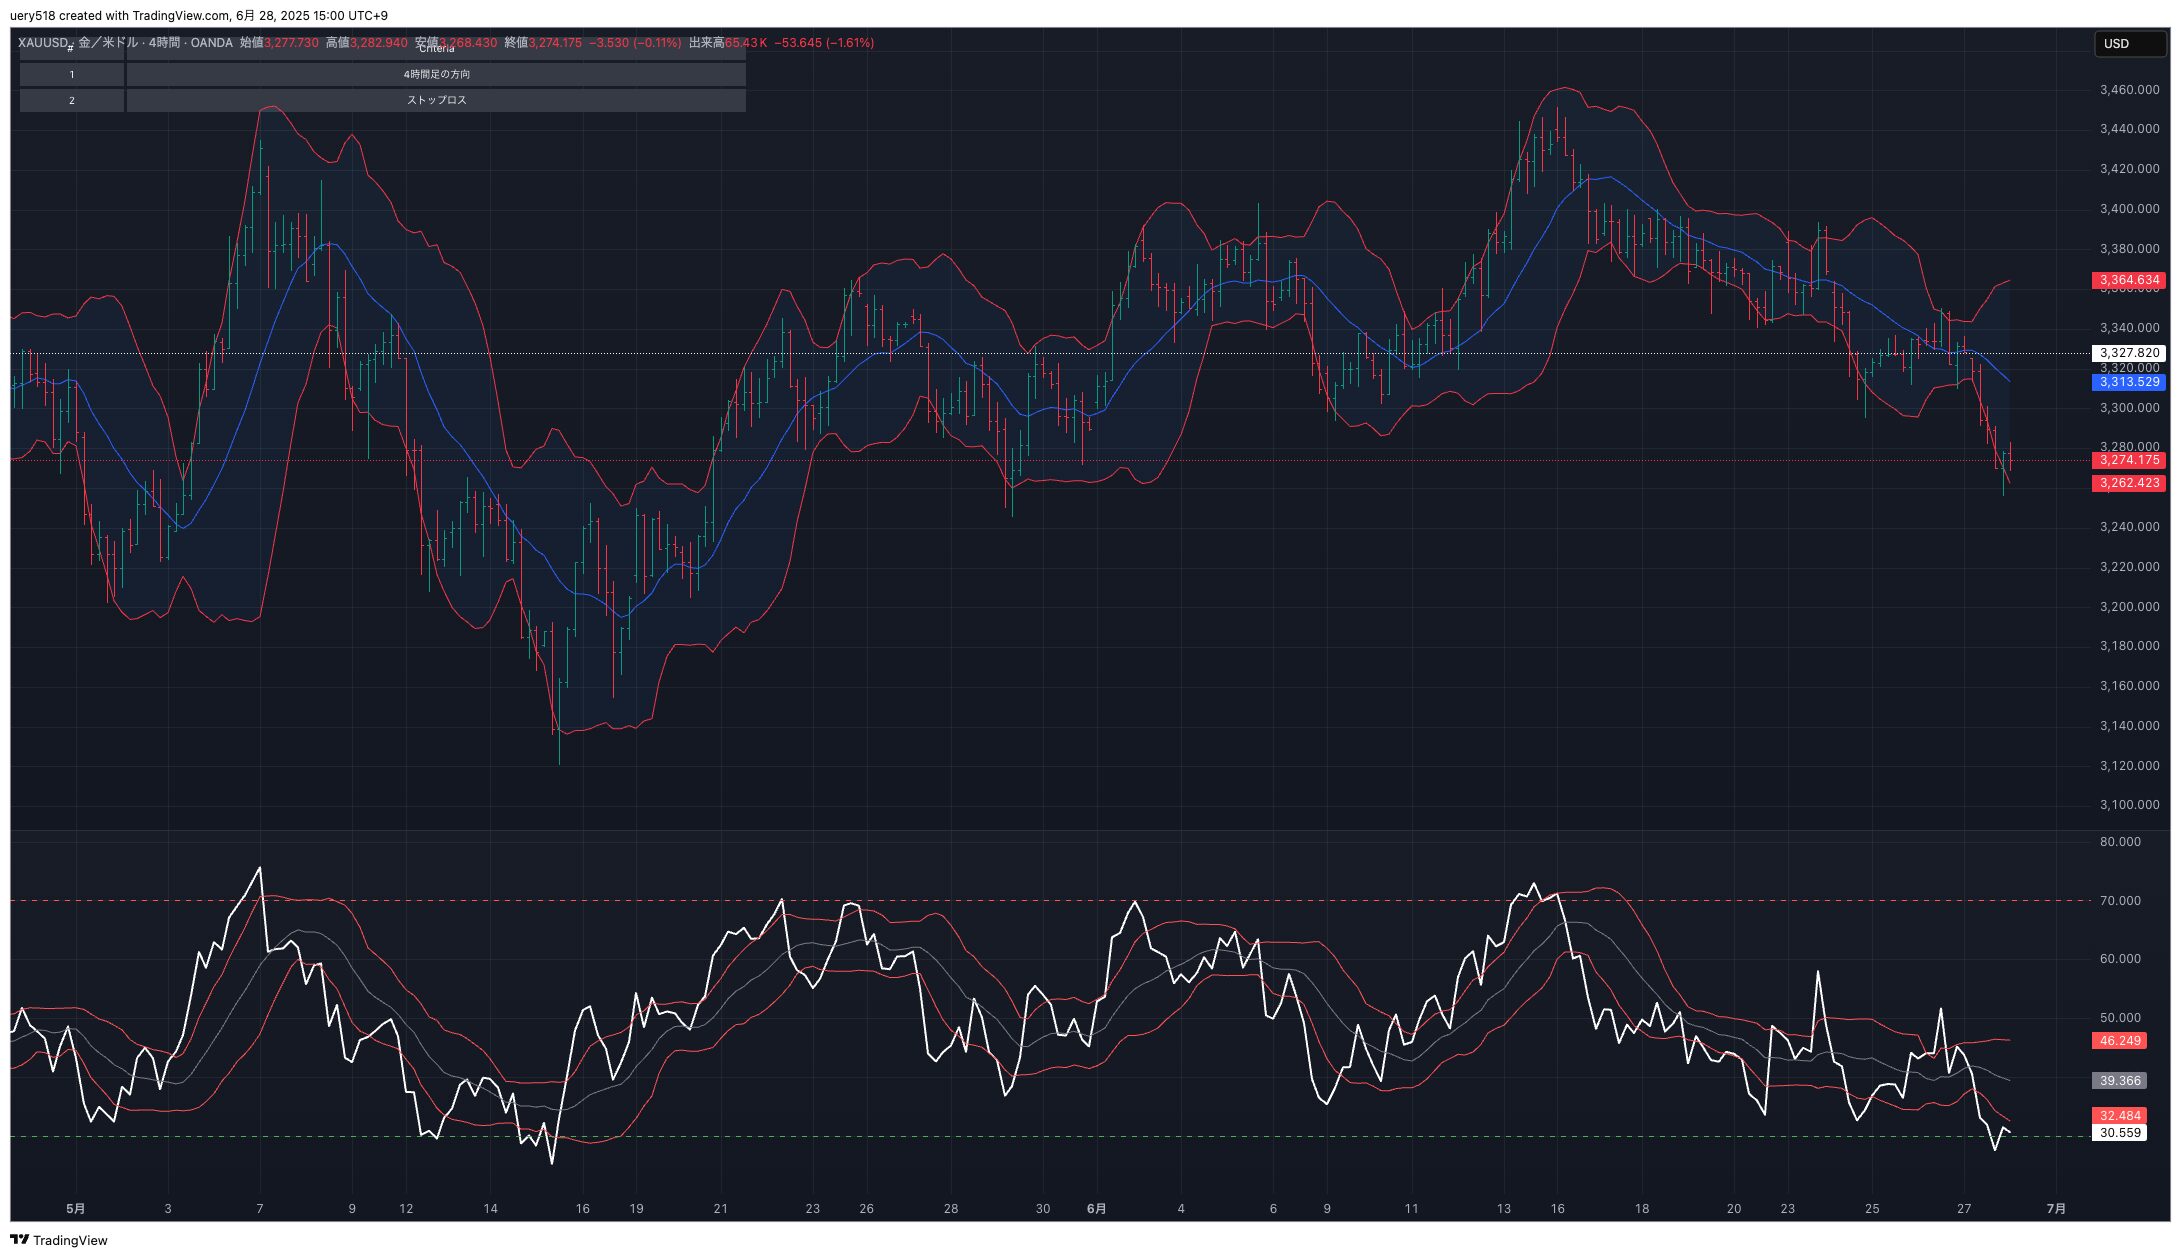Viewport: 2181px width, 1257px height.
Task: Click the white 30.559 RSI value label
Action: point(2119,1133)
